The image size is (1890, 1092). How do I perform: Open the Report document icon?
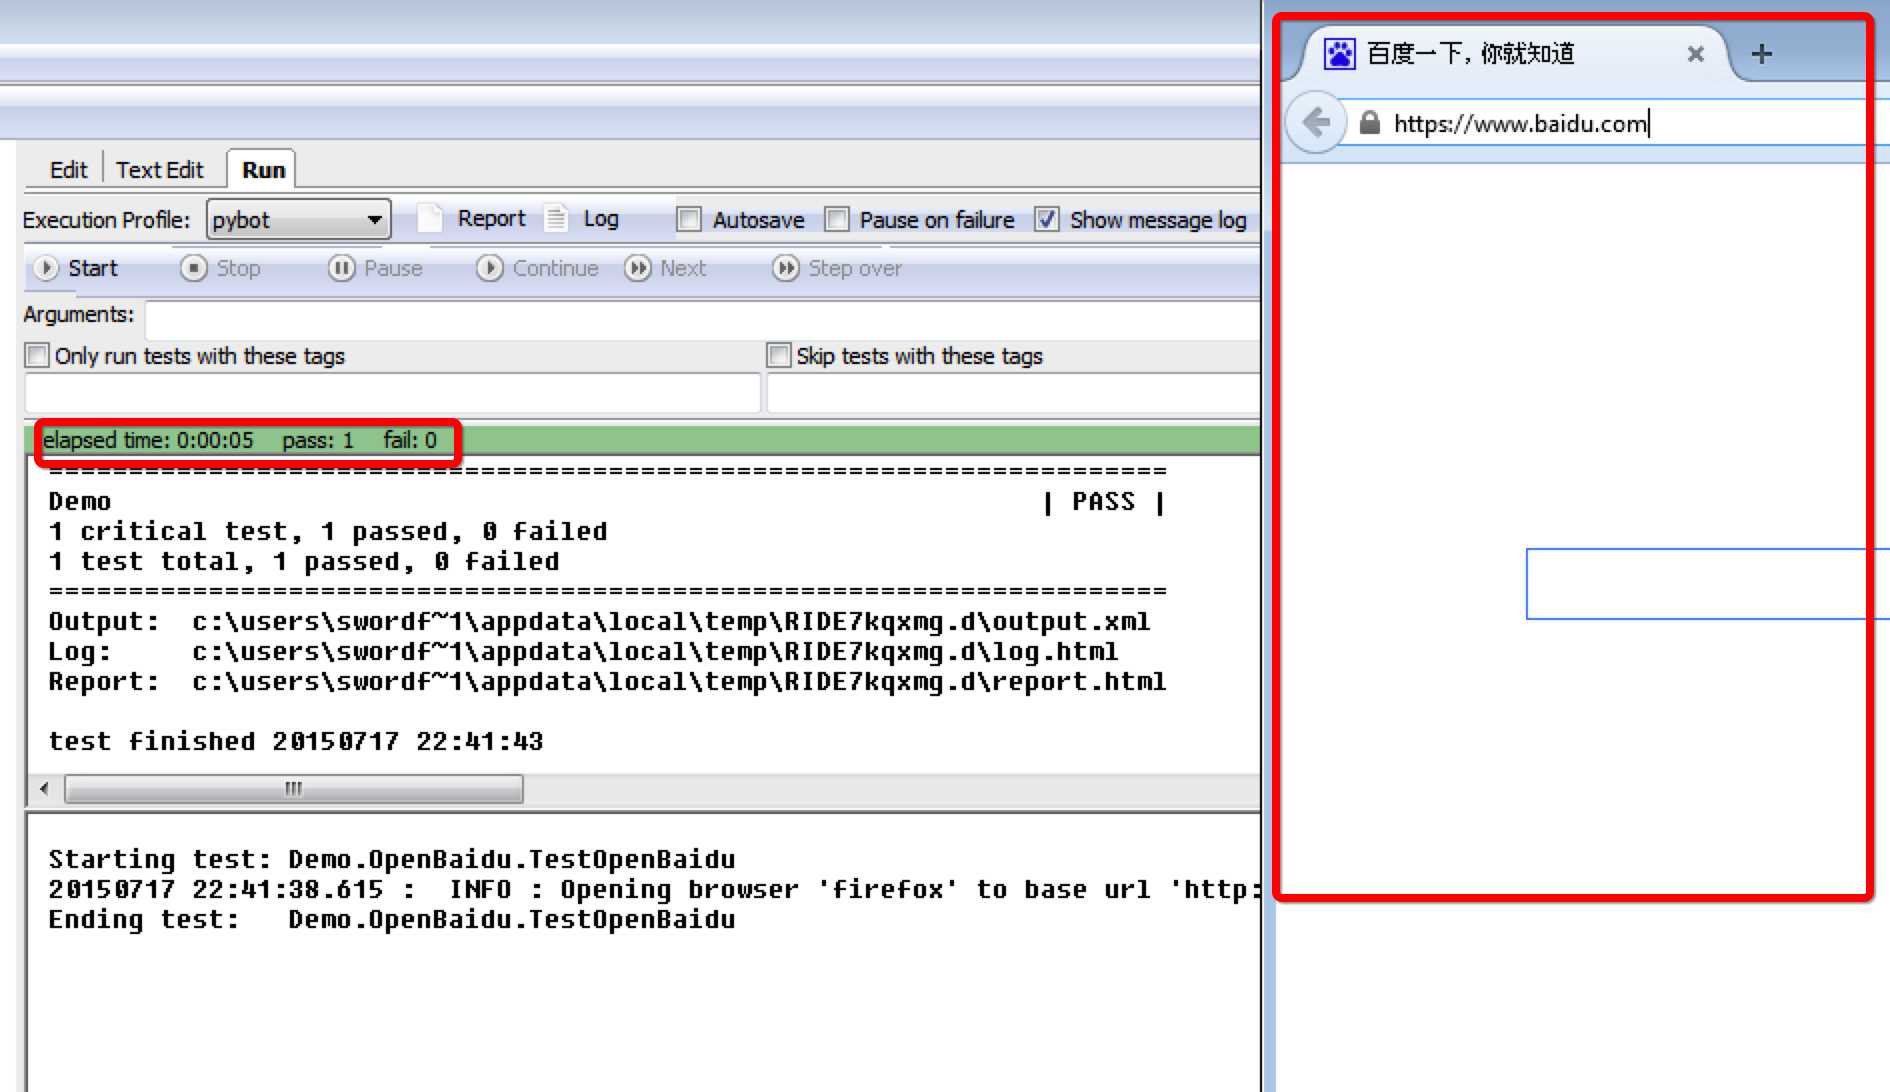tap(430, 218)
